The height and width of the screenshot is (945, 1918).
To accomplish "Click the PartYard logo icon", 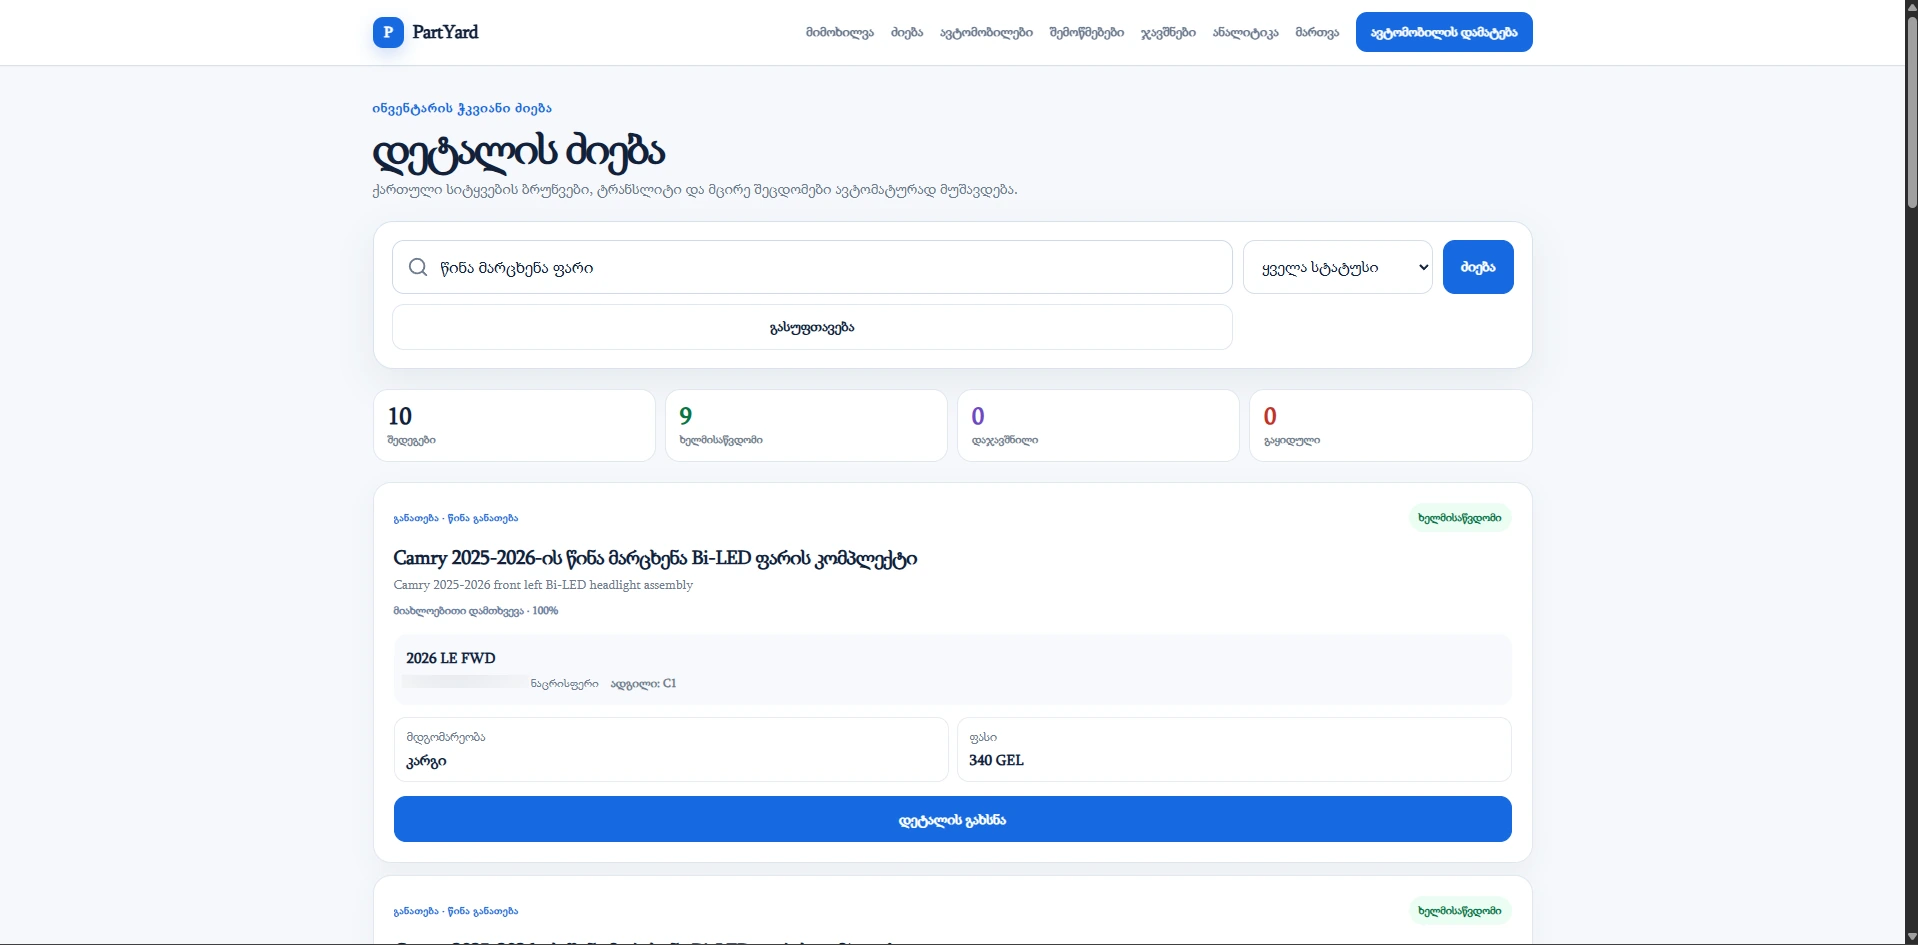I will coord(388,32).
